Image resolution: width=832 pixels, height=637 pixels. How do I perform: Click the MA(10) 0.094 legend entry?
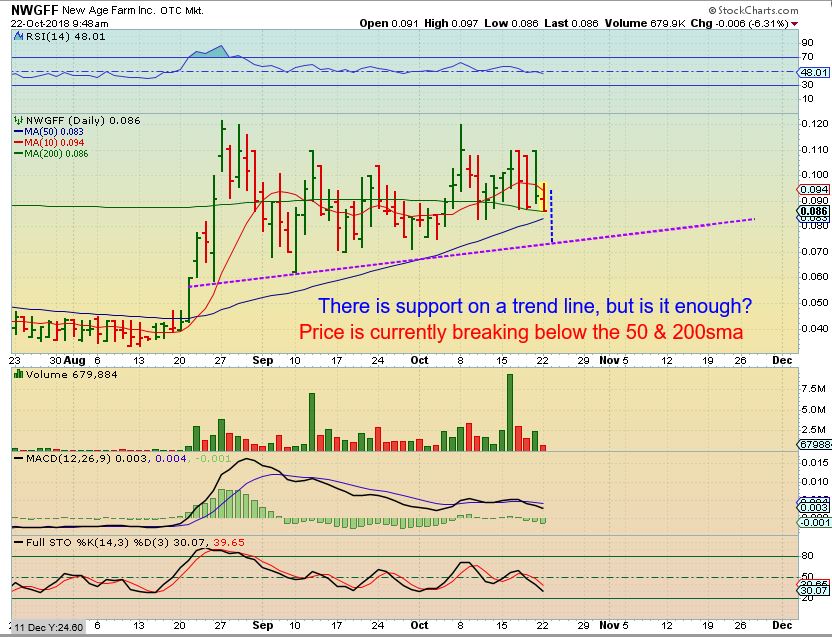(54, 143)
